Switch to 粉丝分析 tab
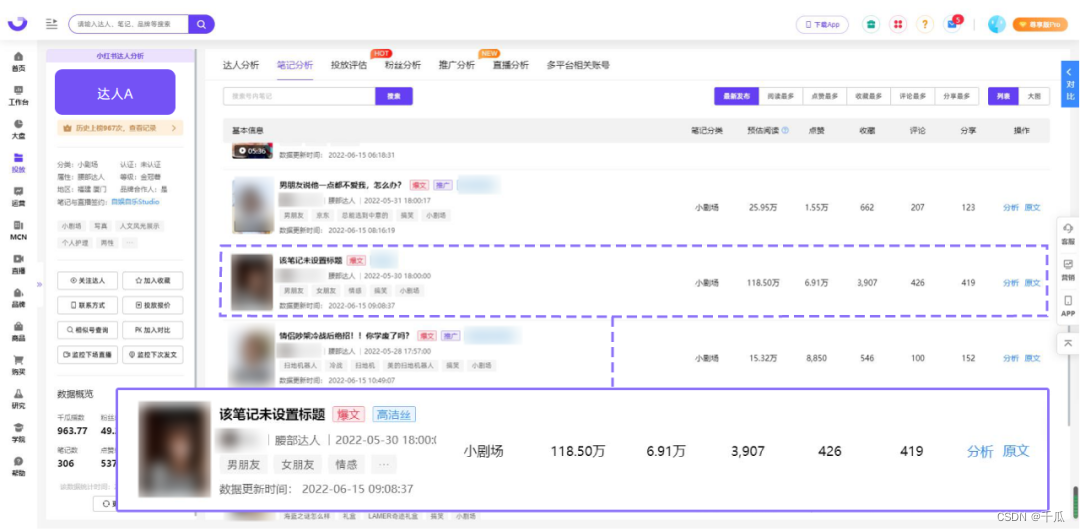 [403, 65]
